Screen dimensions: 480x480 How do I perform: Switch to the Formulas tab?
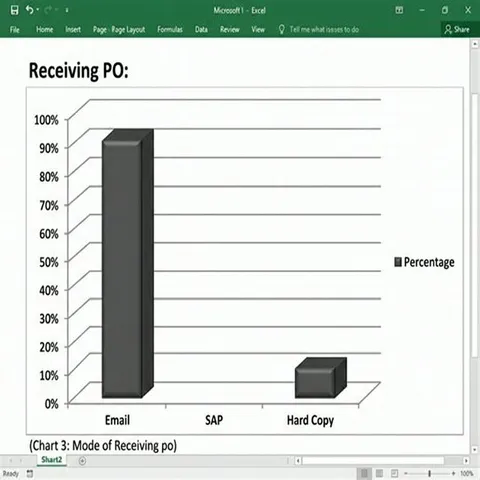[x=170, y=30]
